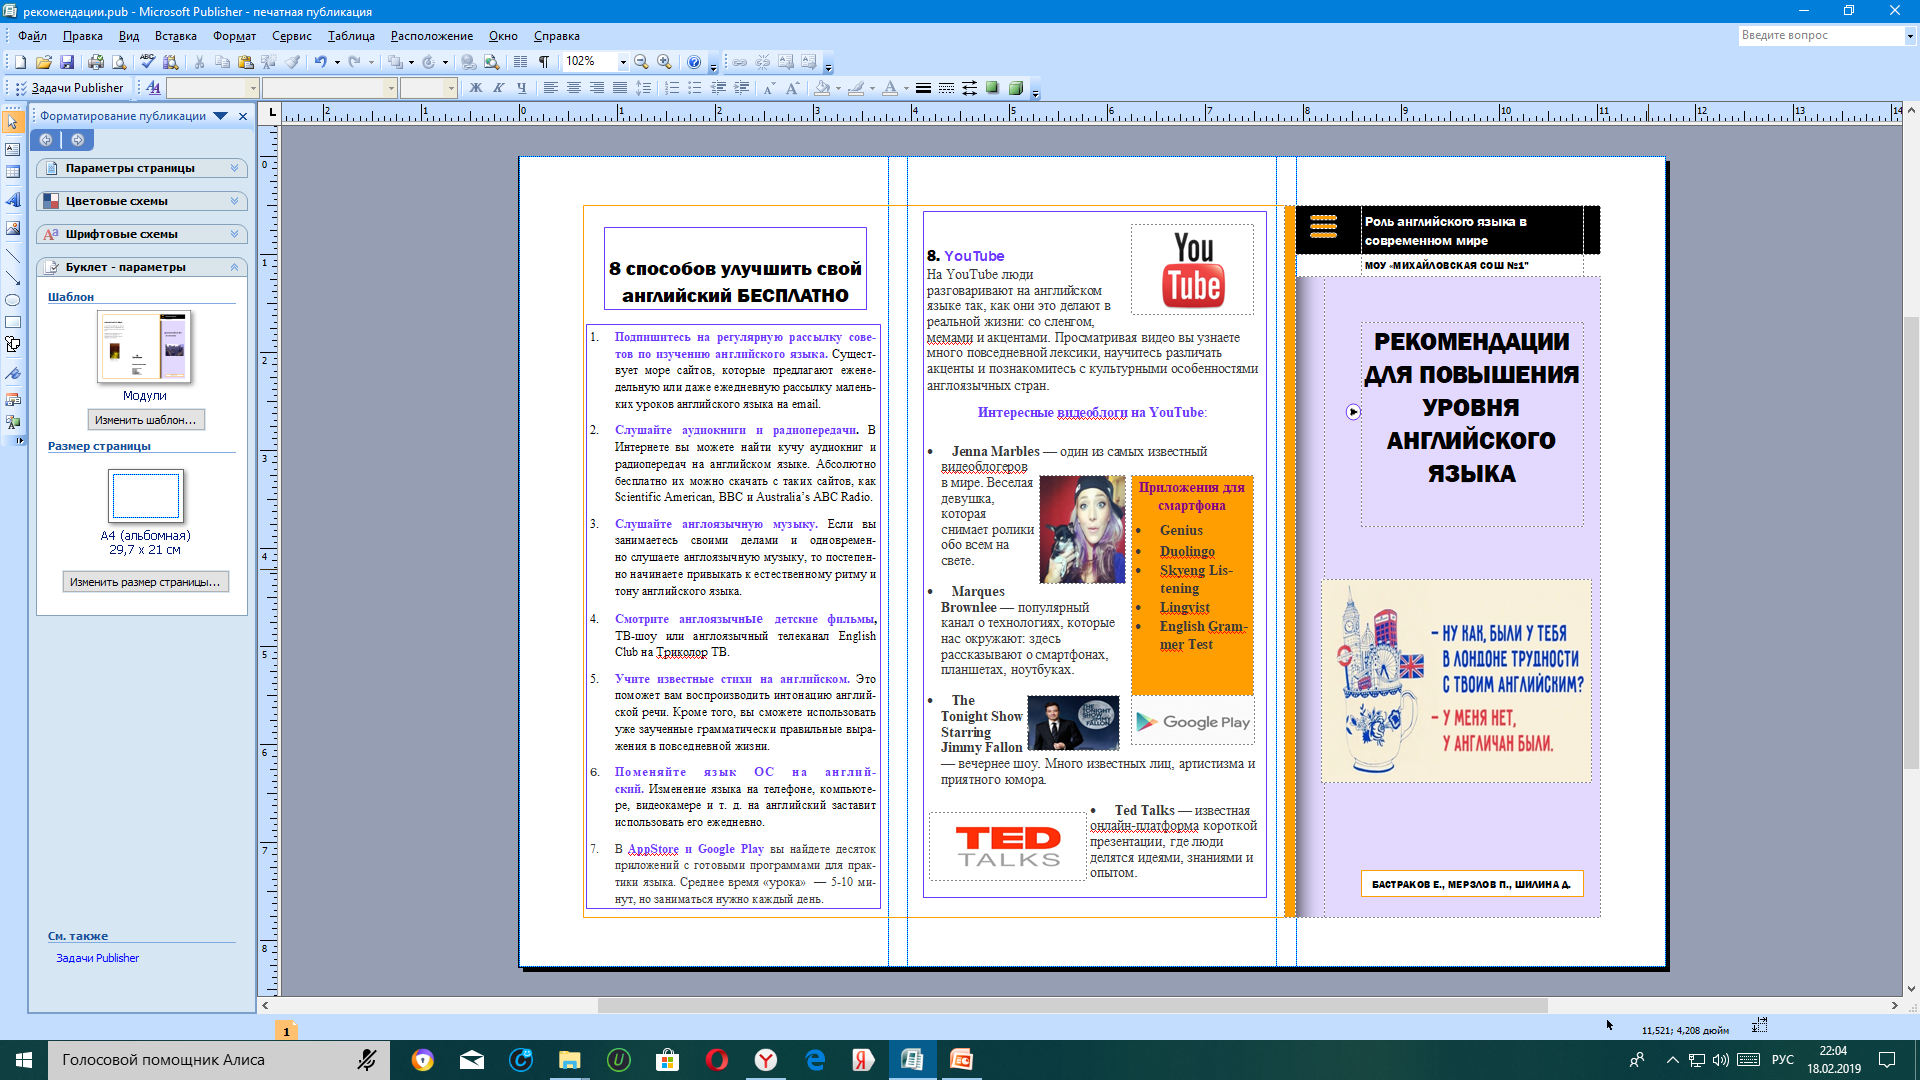Expand the Параметры страницы section
Image resolution: width=1920 pixels, height=1080 pixels.
tap(142, 168)
